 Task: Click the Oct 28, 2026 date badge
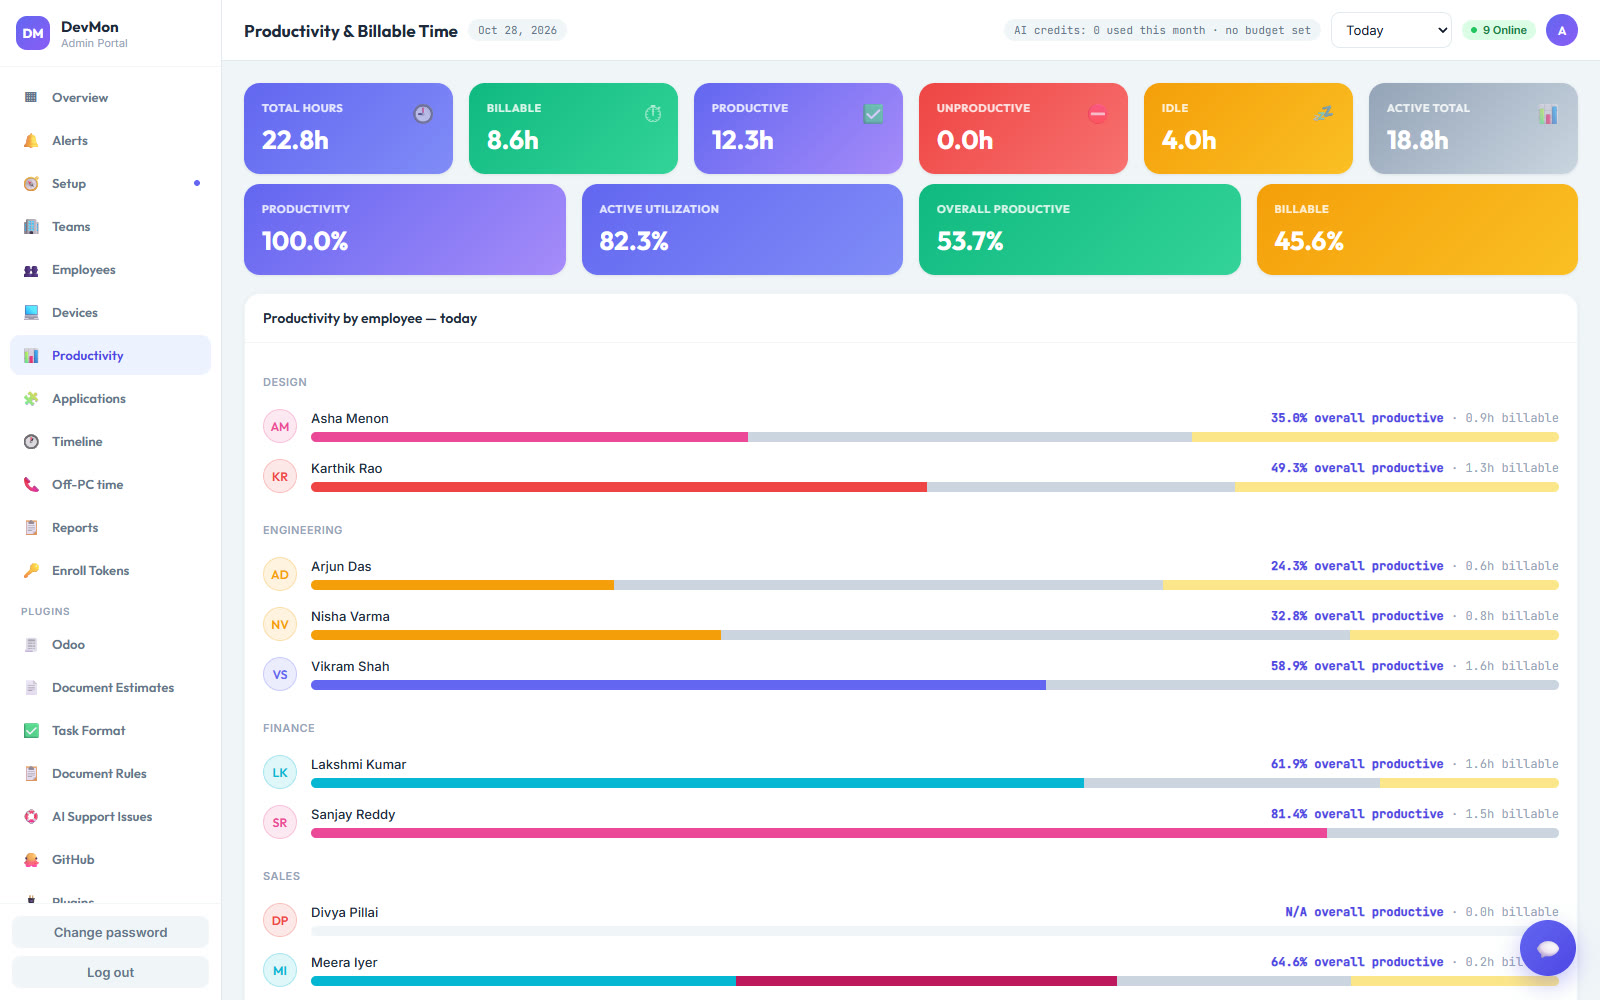point(517,30)
